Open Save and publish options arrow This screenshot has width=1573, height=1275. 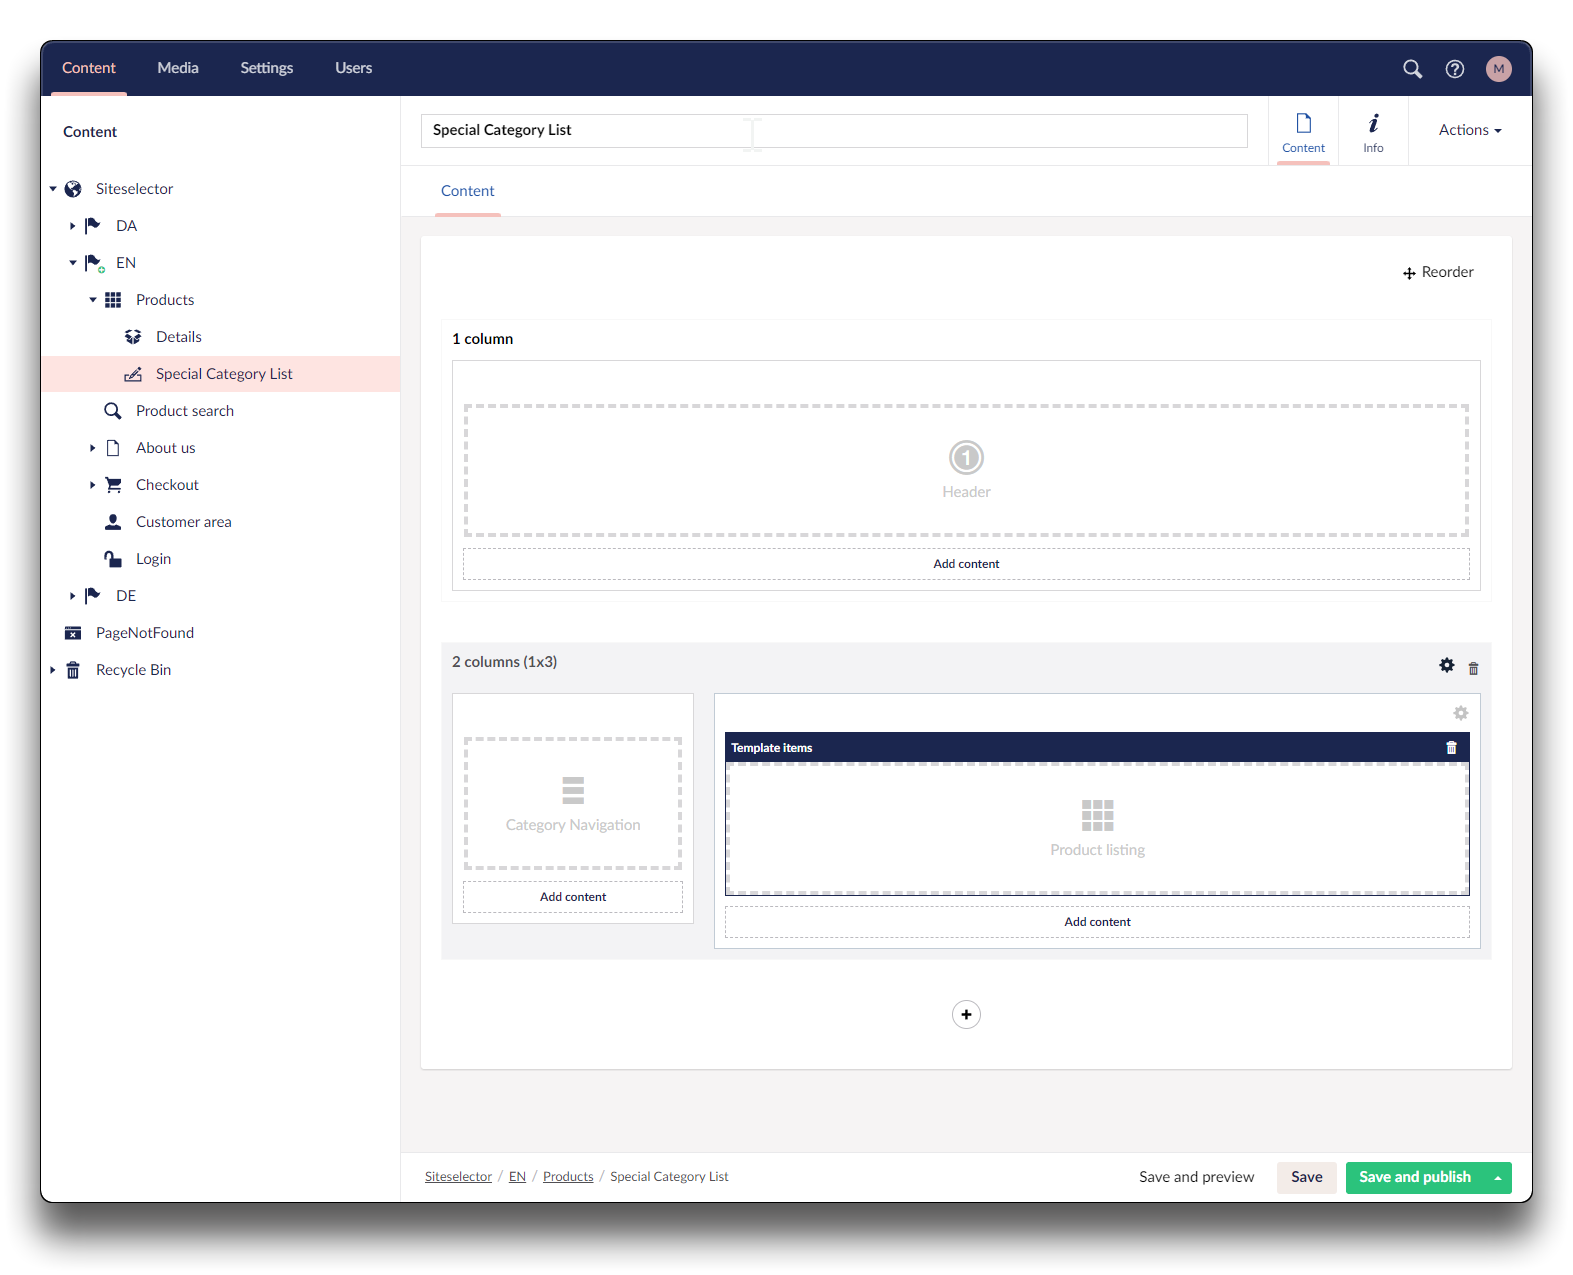1497,1178
